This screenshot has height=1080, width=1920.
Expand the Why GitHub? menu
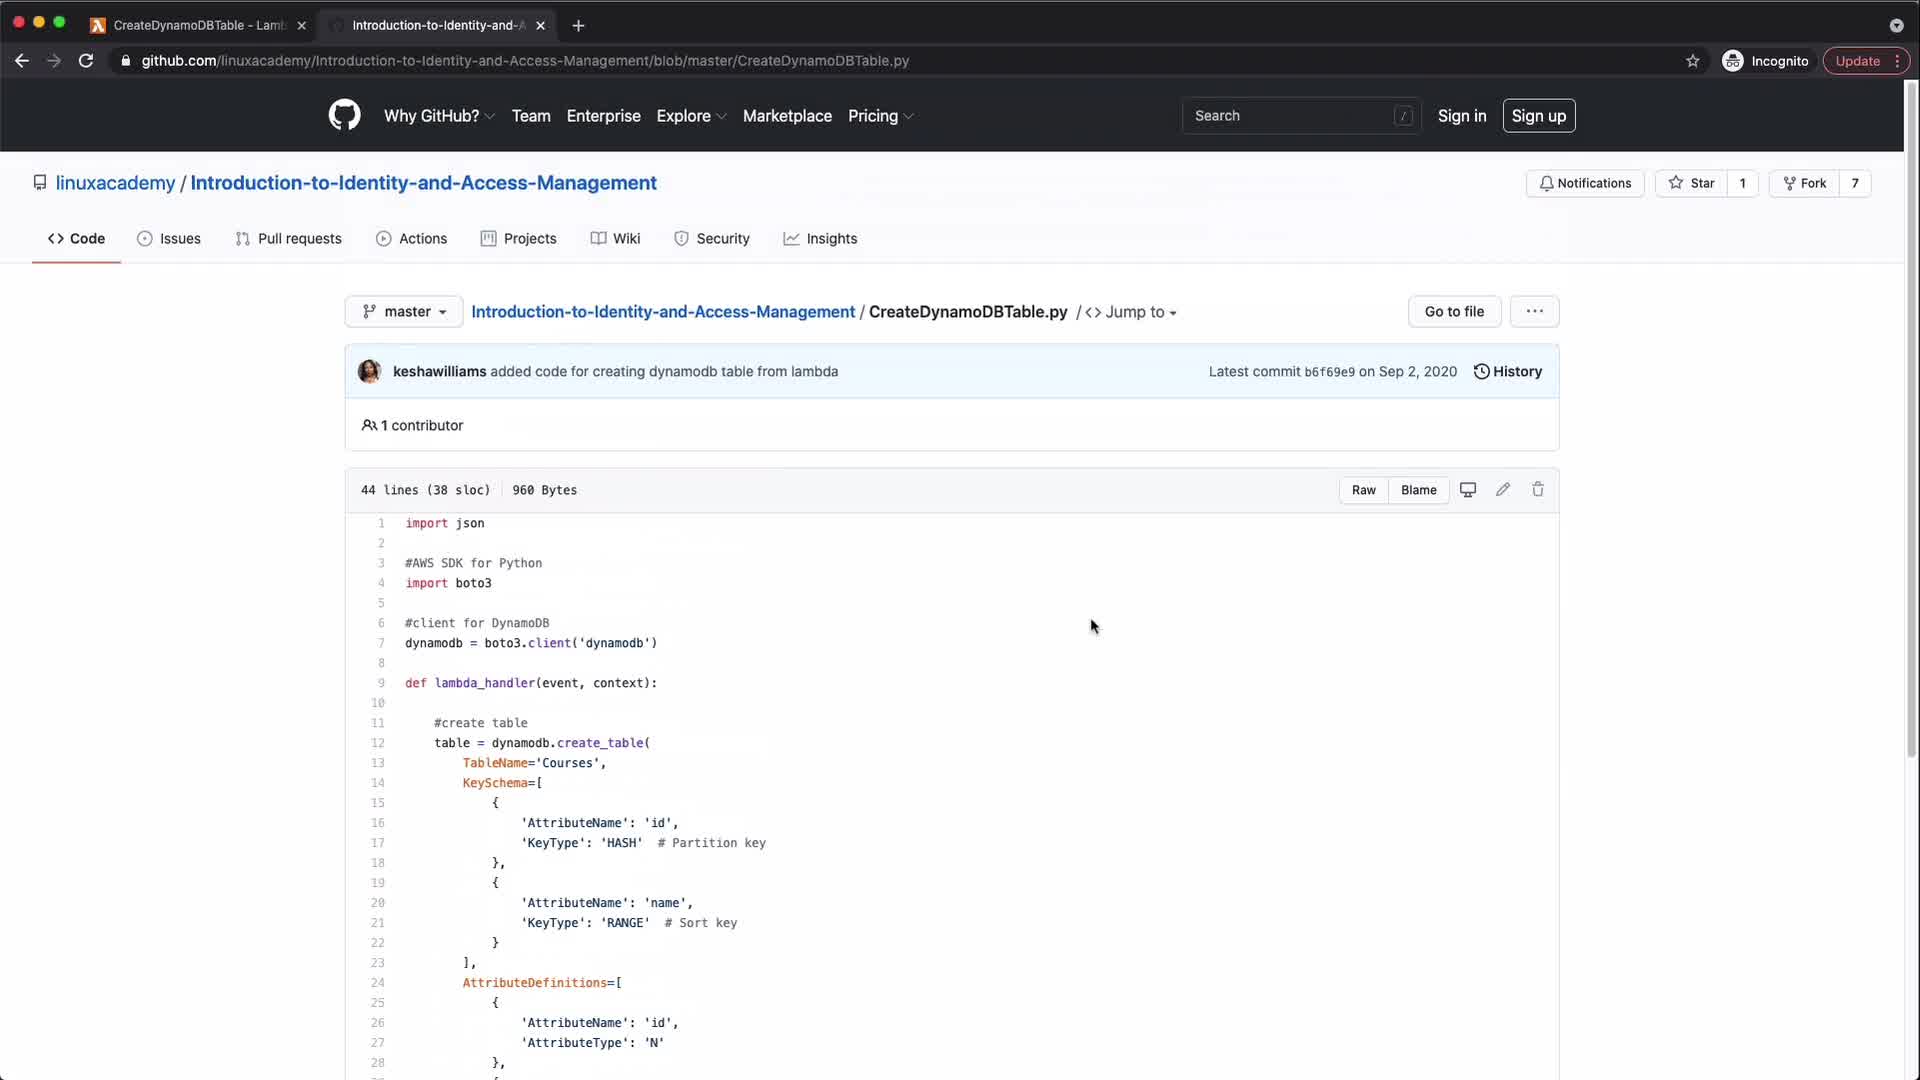point(438,116)
